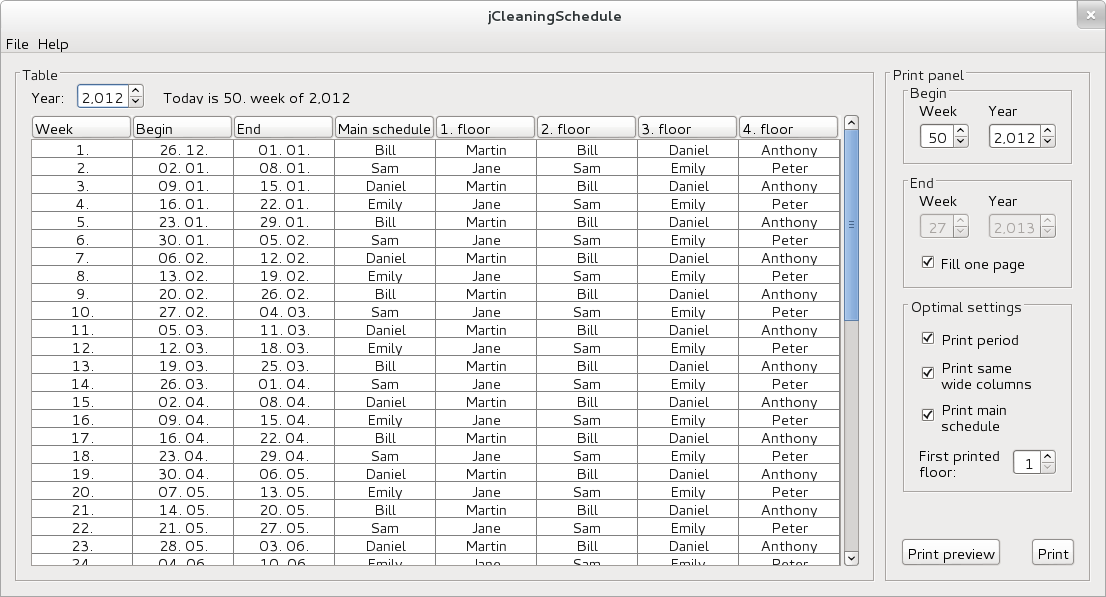
Task: Select End cell 22. 04. in week 17
Action: pos(284,438)
